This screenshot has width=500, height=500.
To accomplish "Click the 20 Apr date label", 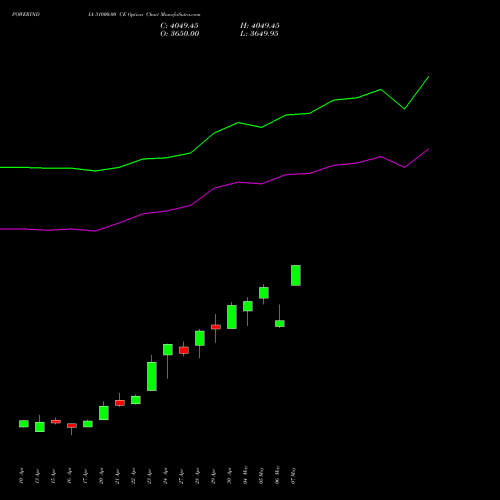I will click(101, 476).
